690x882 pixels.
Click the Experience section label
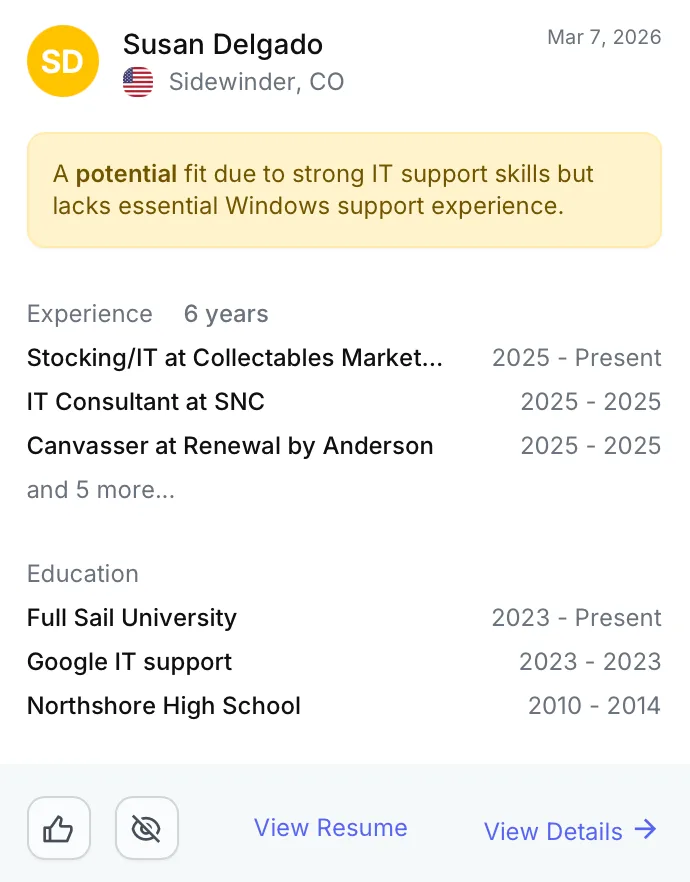90,314
